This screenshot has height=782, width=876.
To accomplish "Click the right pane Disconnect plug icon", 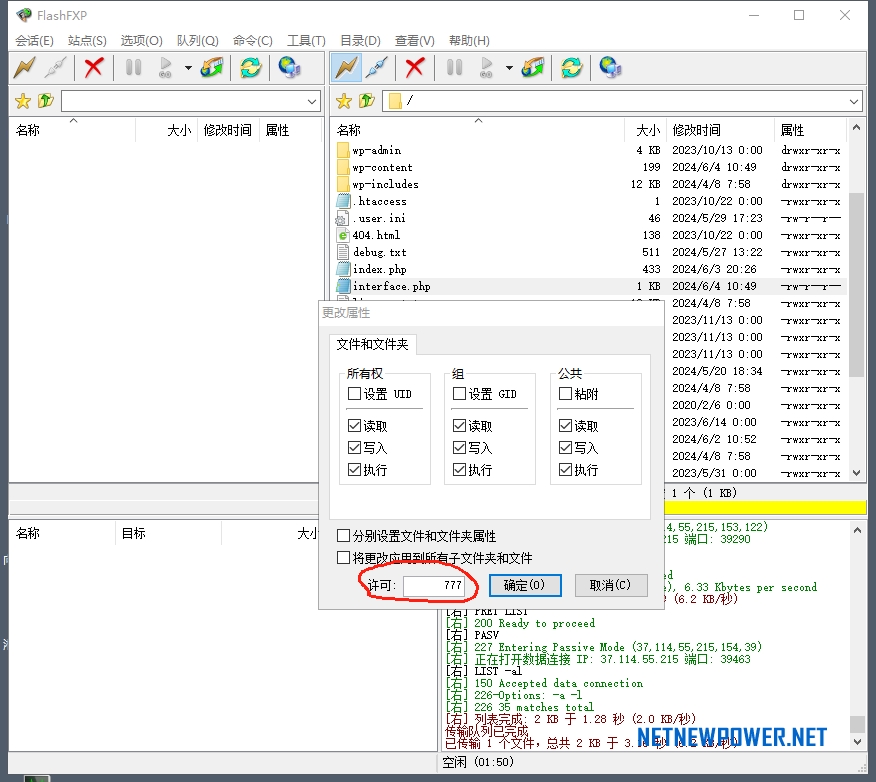I will 378,68.
